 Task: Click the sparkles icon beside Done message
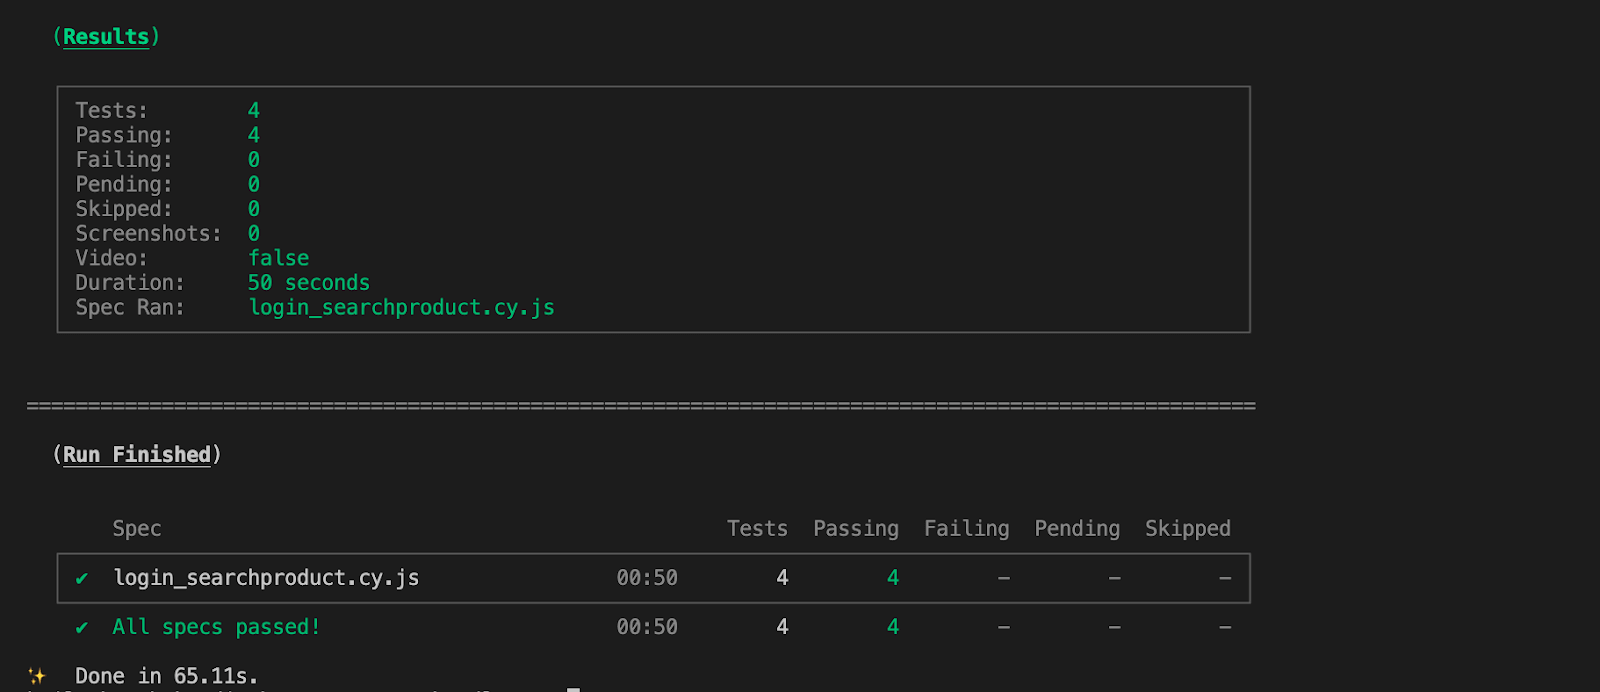[x=37, y=676]
